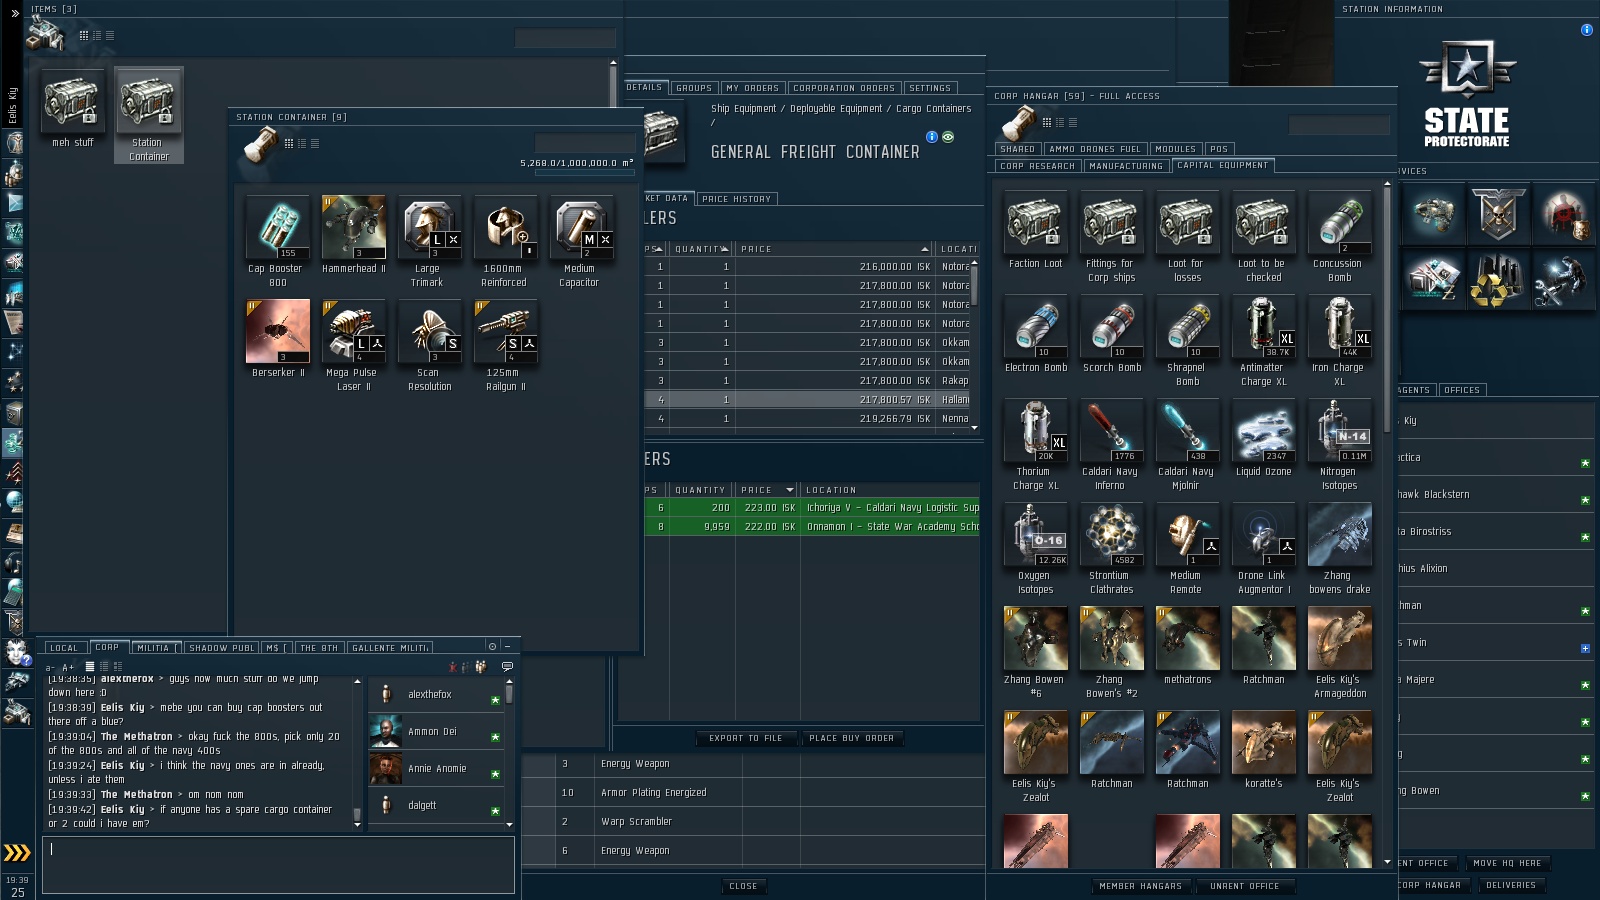Focus the chat message input box
The height and width of the screenshot is (900, 1600).
pos(278,865)
